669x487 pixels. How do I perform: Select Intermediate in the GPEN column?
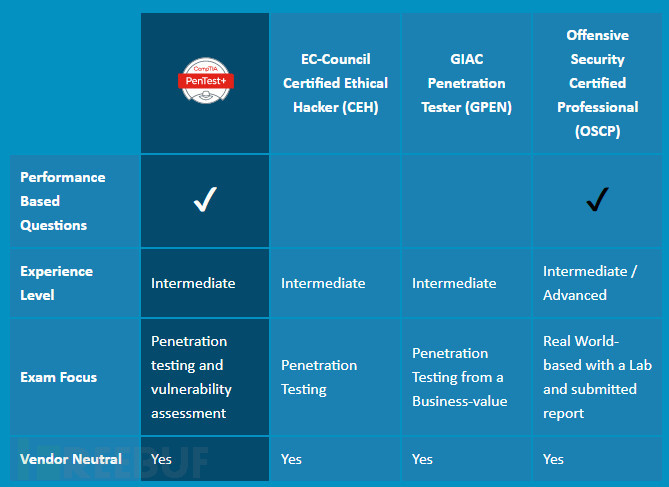(x=454, y=283)
